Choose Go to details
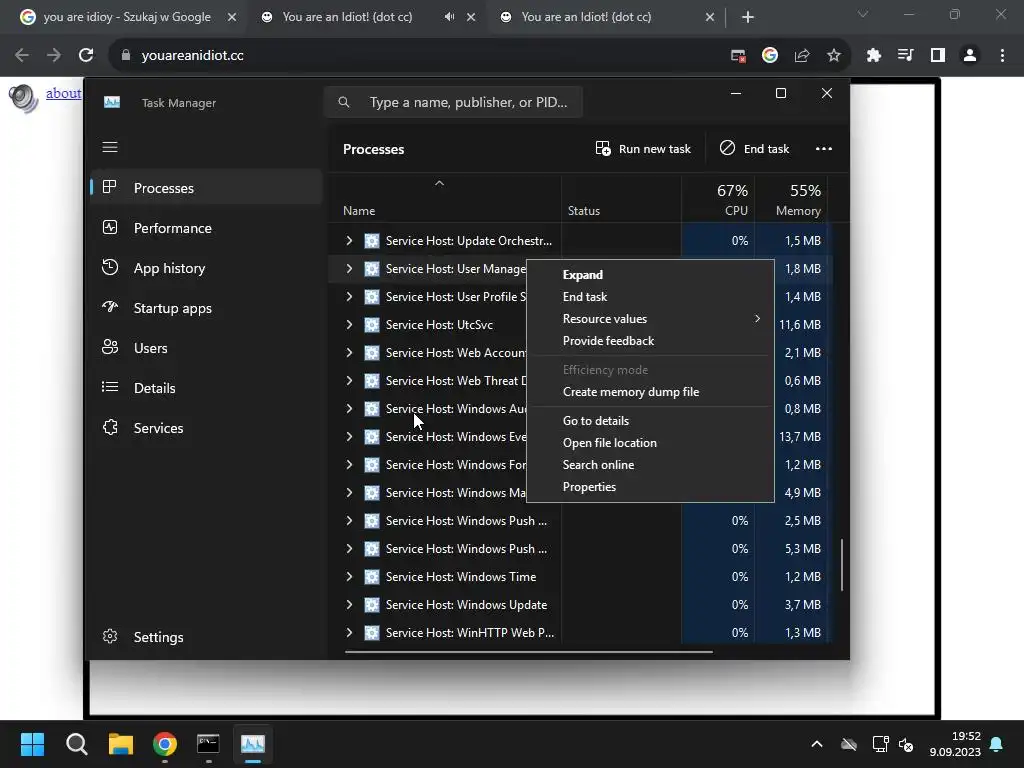The width and height of the screenshot is (1024, 768). pyautogui.click(x=650, y=421)
